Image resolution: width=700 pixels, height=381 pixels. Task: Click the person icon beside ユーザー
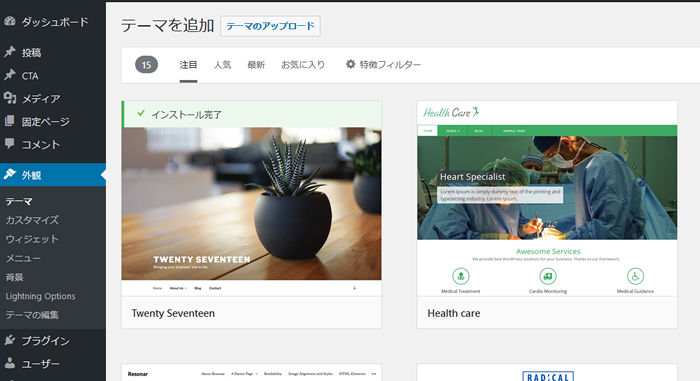9,363
